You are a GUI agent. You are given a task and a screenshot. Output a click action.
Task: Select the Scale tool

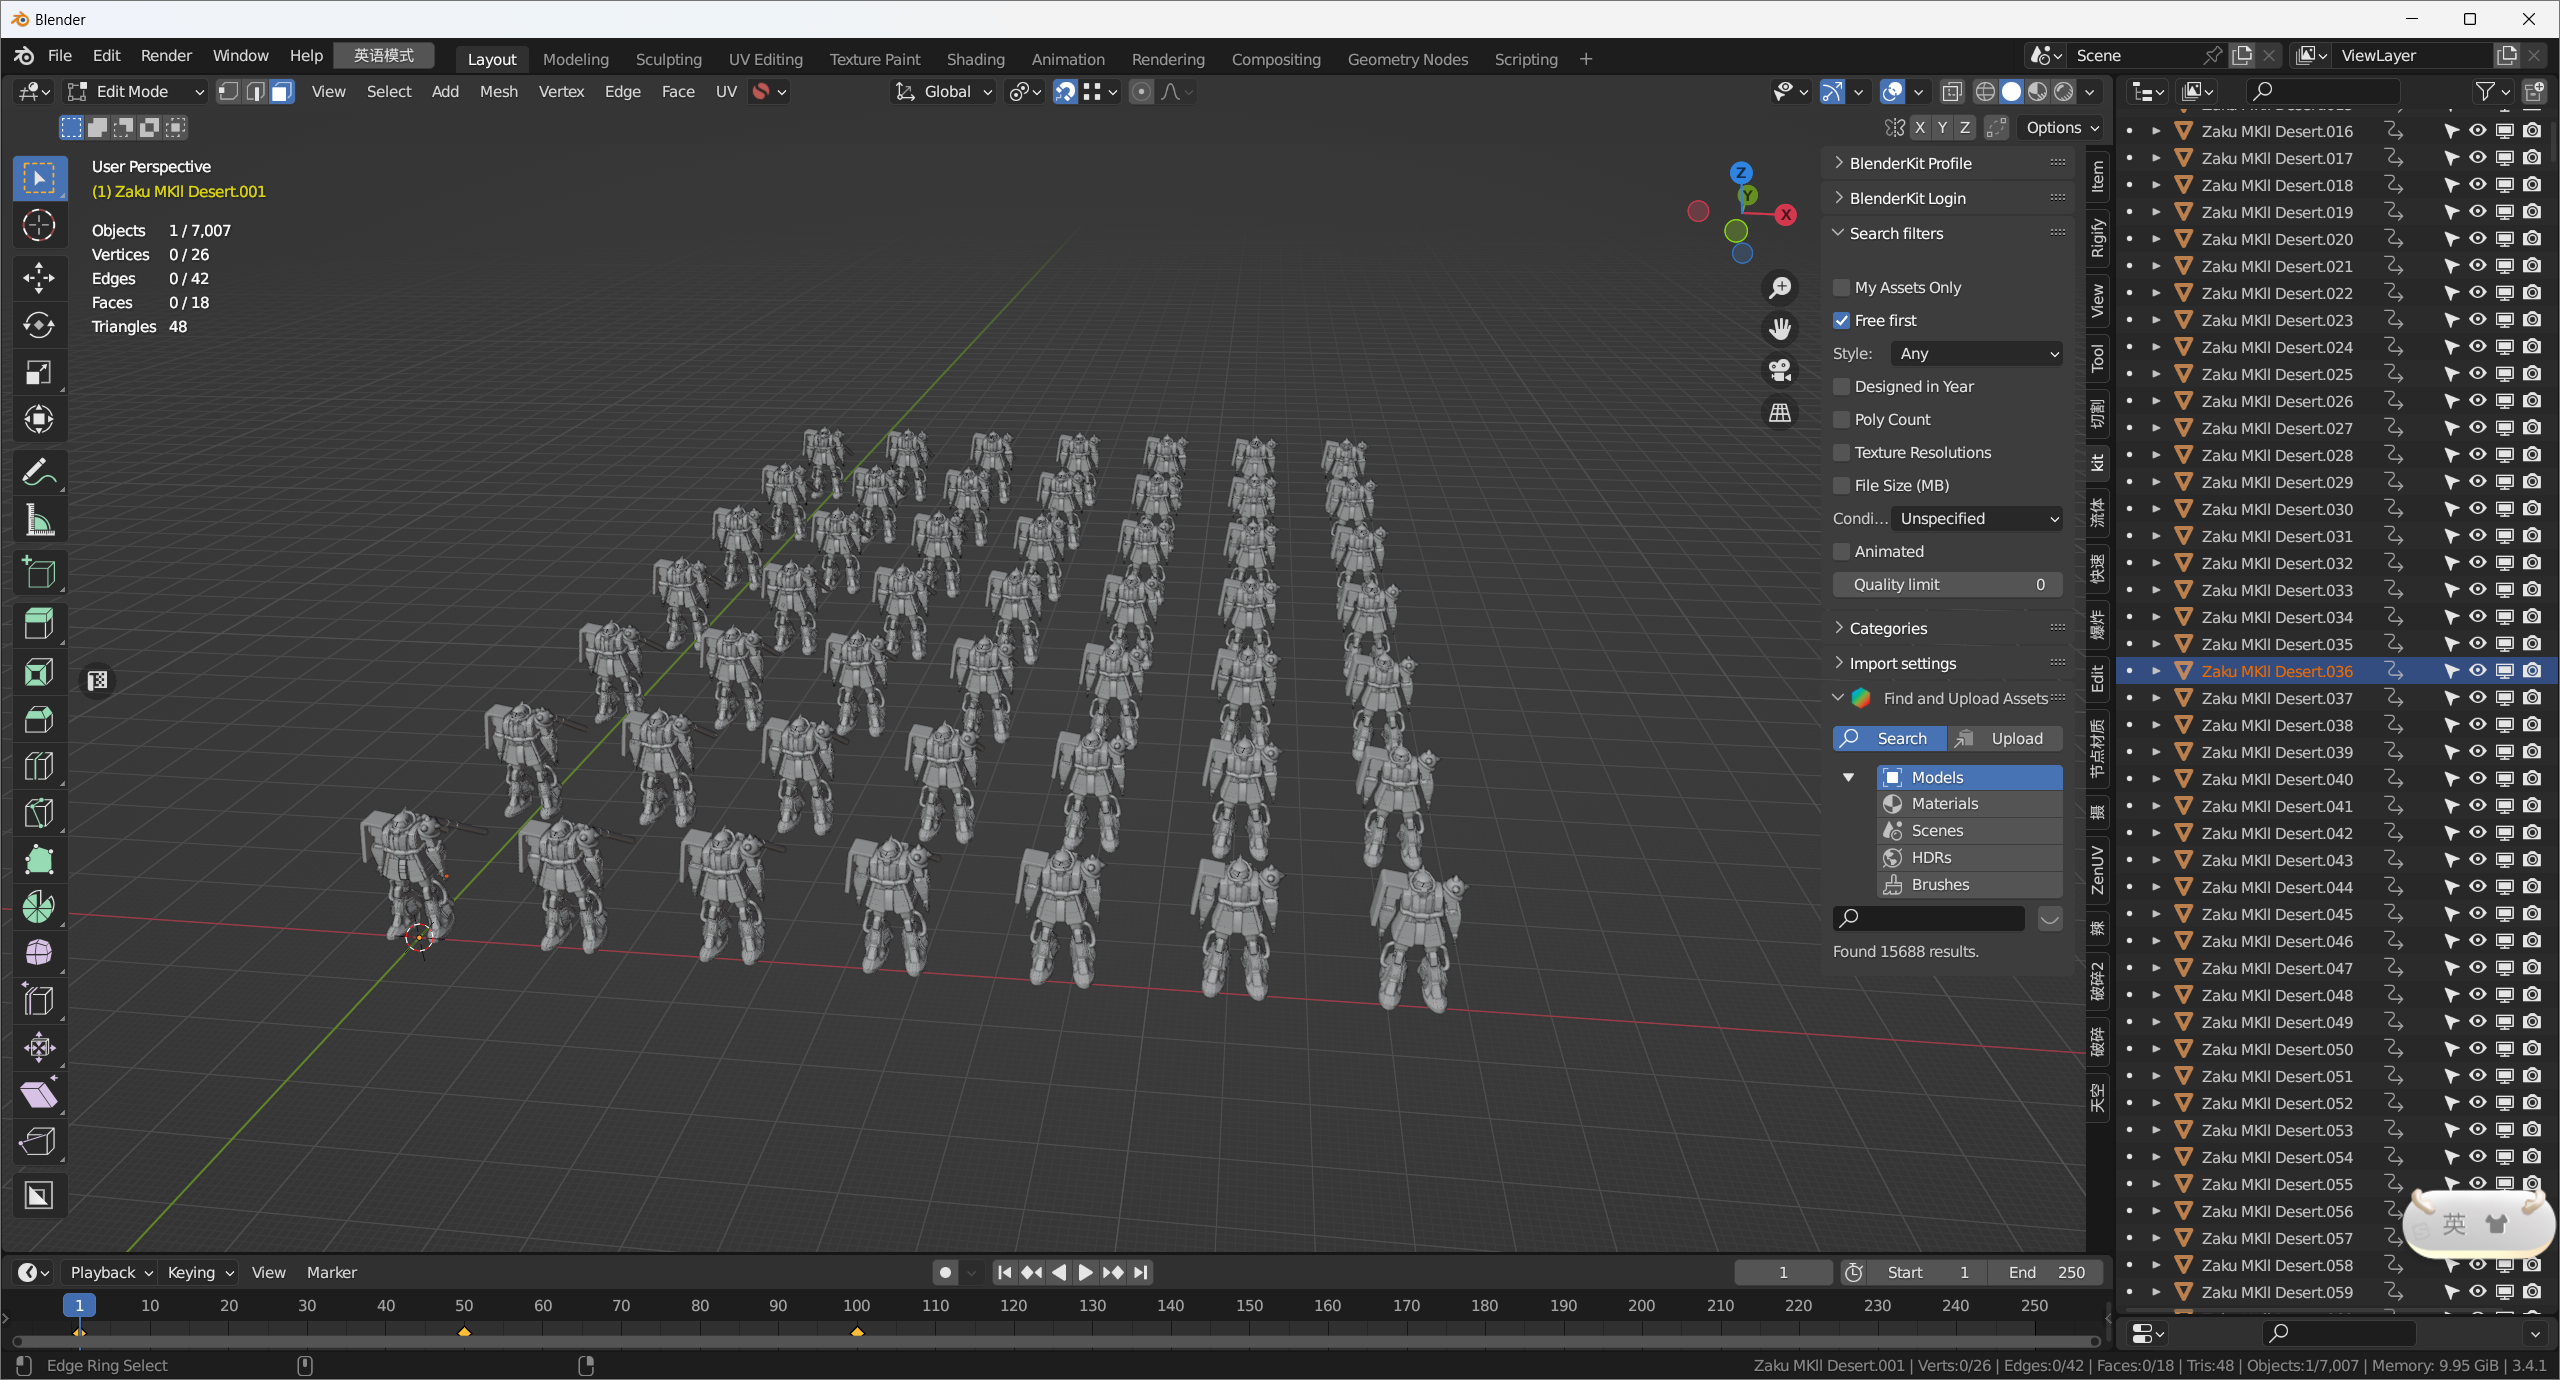39,373
